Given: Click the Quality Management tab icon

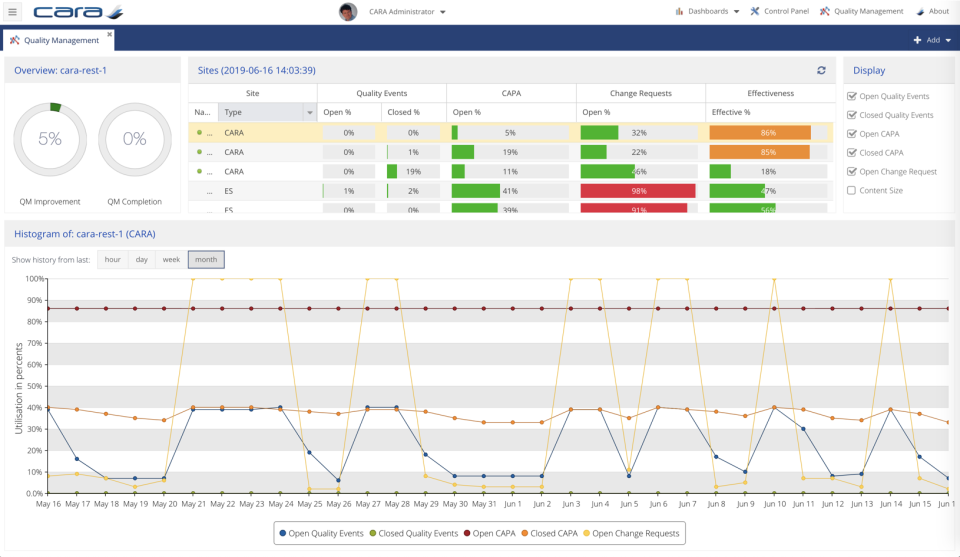Looking at the screenshot, I should coord(15,40).
